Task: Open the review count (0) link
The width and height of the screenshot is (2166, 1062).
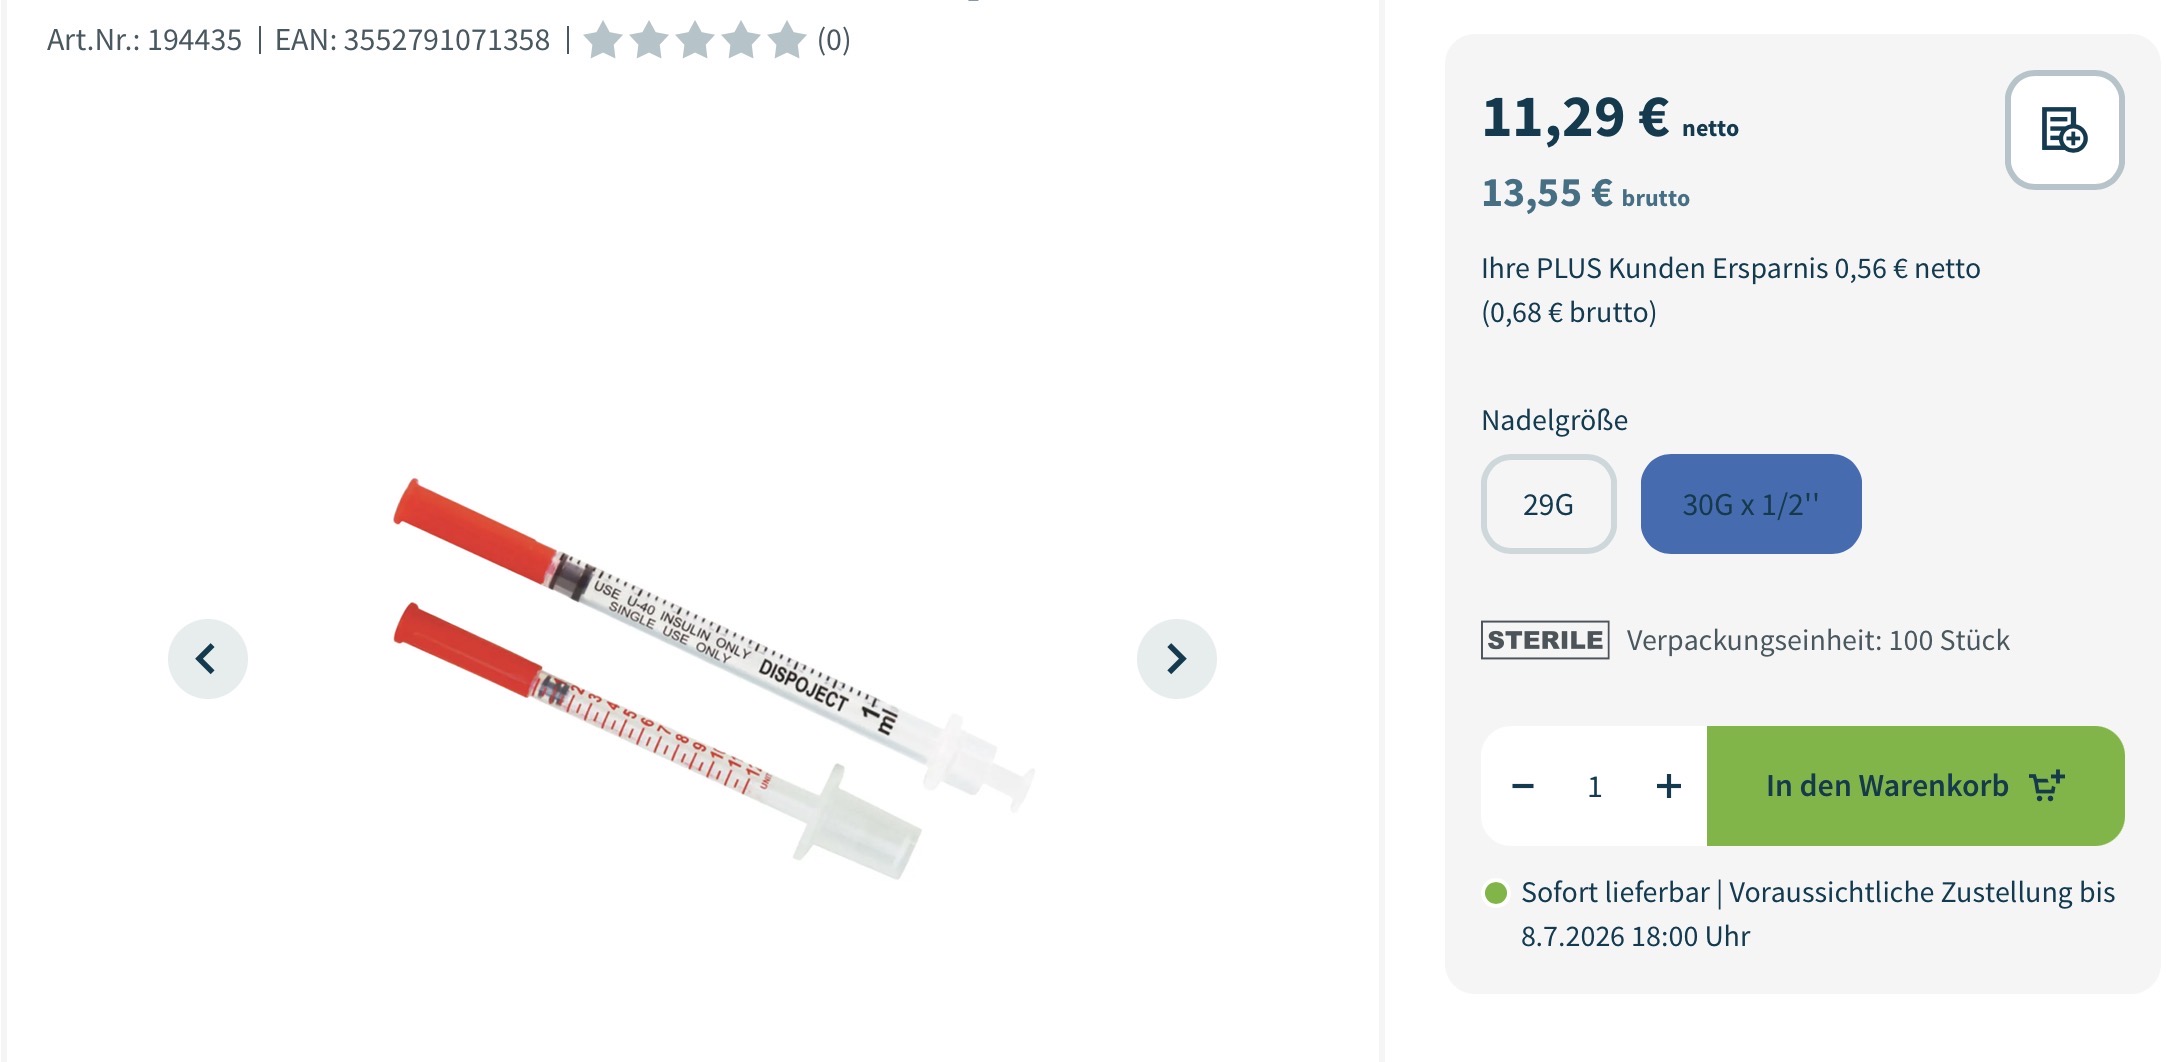Action: (x=834, y=40)
